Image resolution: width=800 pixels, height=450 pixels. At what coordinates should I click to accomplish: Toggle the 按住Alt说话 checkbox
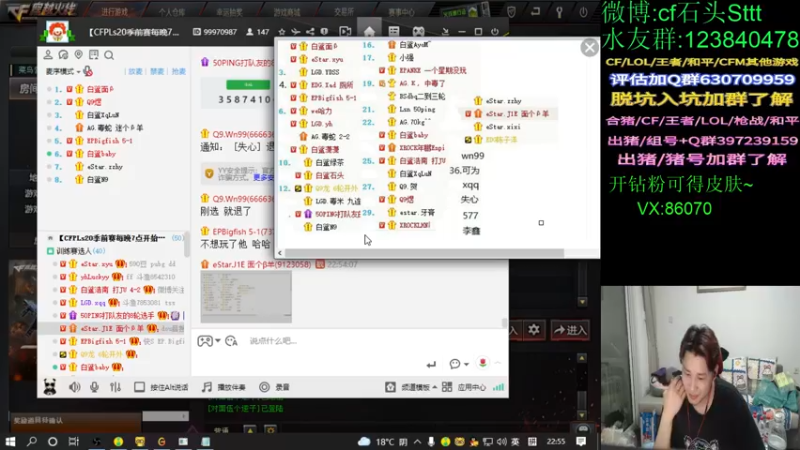139,387
